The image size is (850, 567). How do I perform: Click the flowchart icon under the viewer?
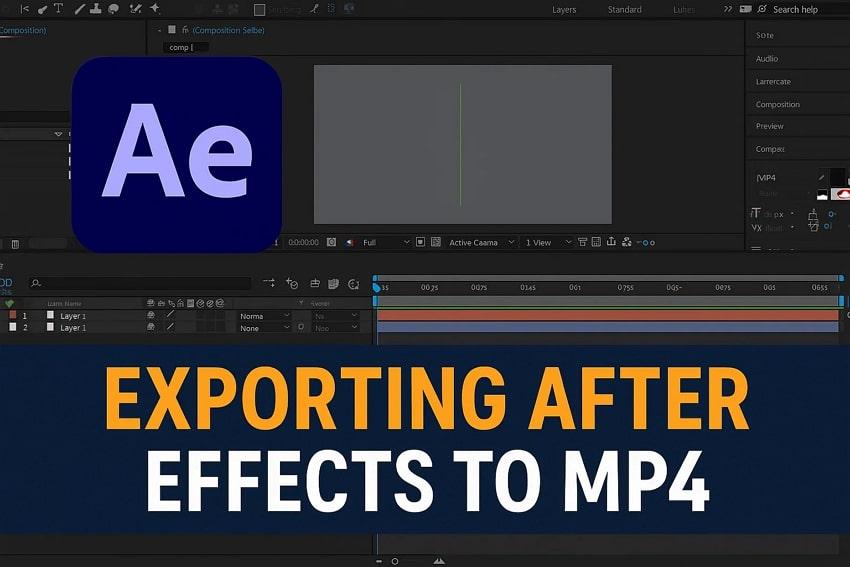627,242
